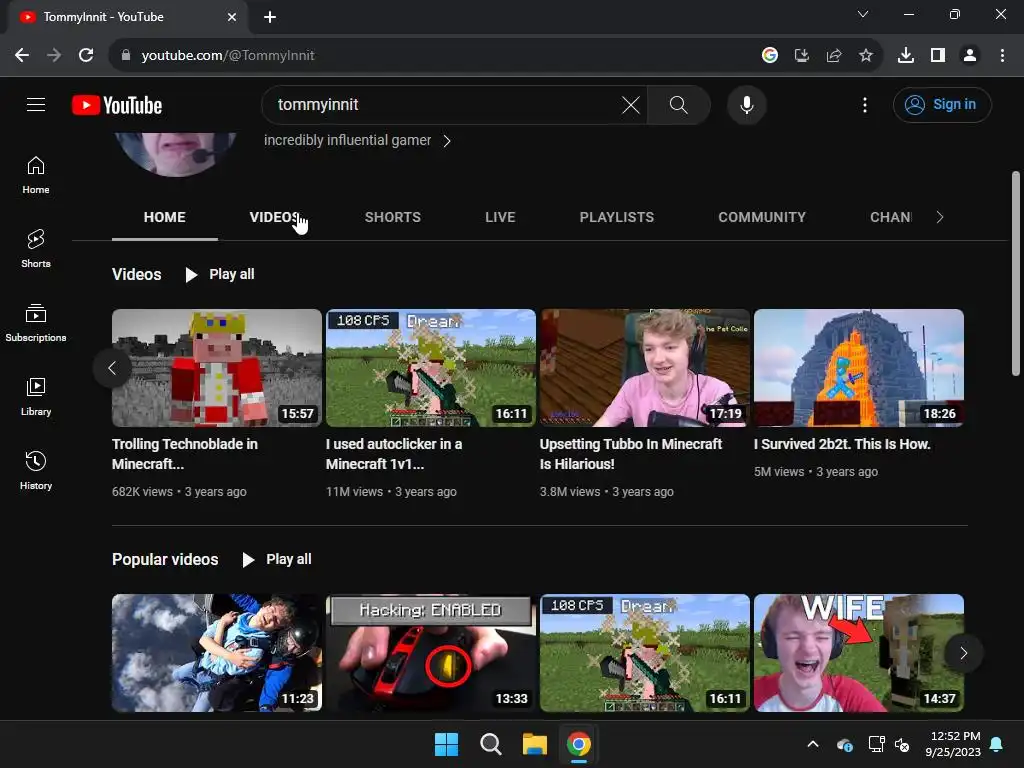Click the address bar URL youtube.com/@TommyInnit

(x=228, y=56)
